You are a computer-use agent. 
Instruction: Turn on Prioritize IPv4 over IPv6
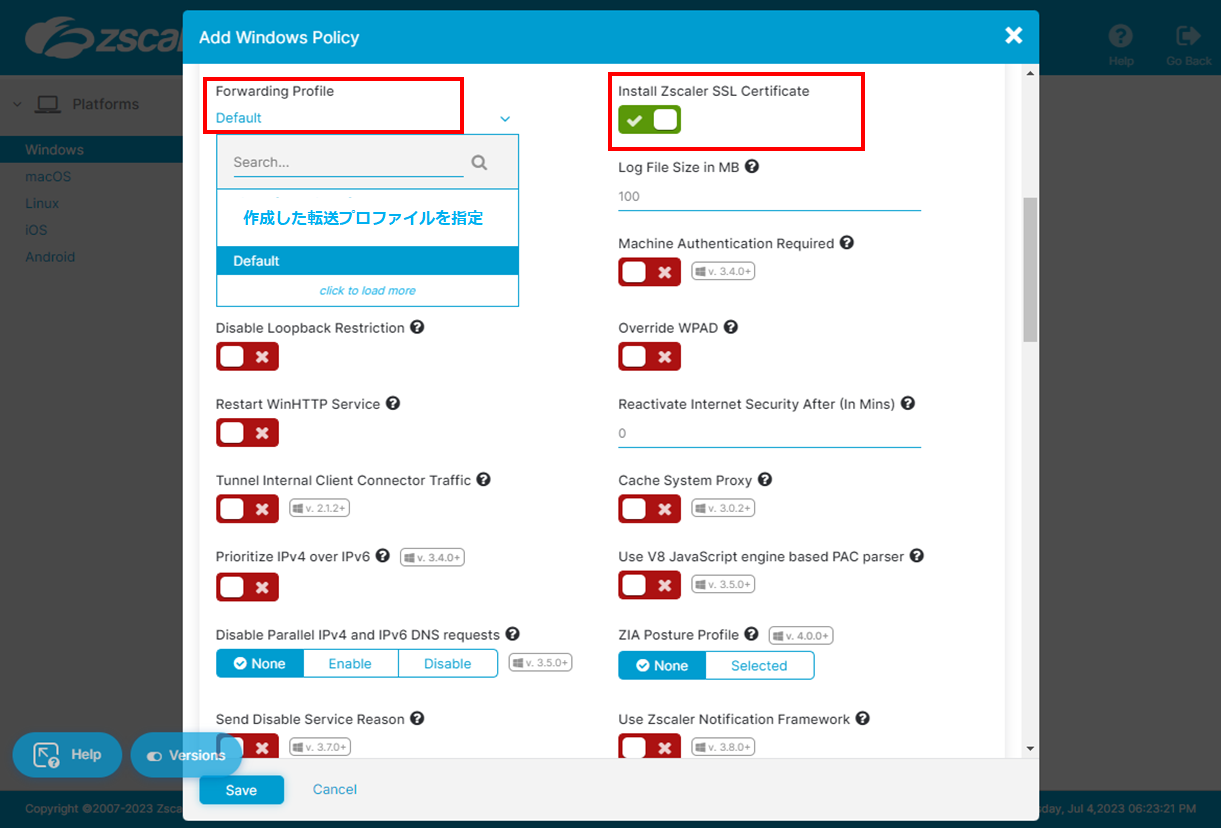[247, 586]
